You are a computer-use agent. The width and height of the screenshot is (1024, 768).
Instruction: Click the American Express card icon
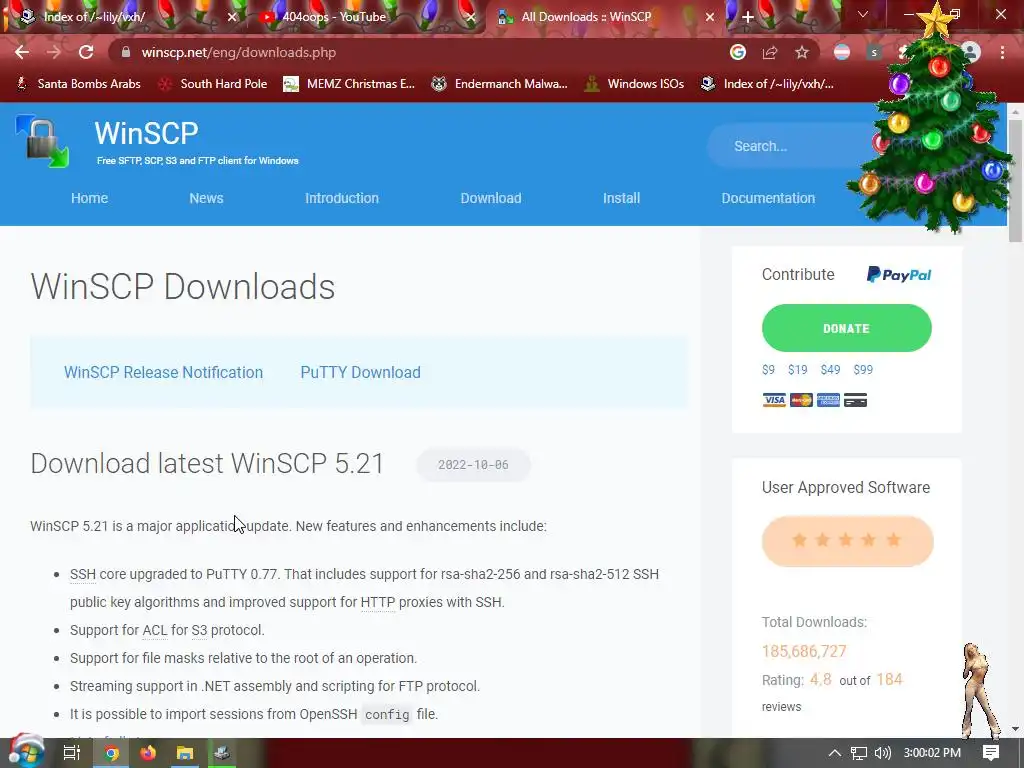pyautogui.click(x=828, y=400)
